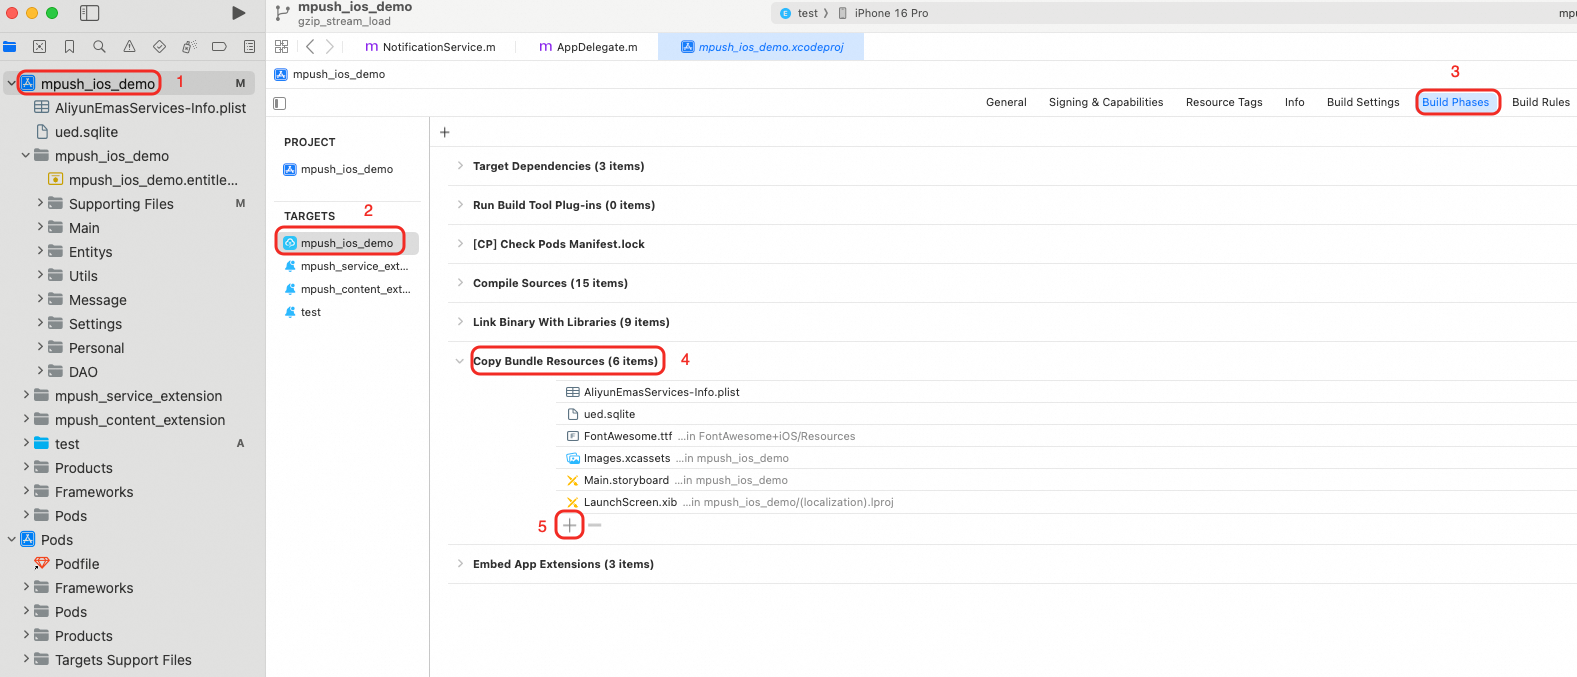
Task: Click the source control branch icon
Action: [282, 13]
